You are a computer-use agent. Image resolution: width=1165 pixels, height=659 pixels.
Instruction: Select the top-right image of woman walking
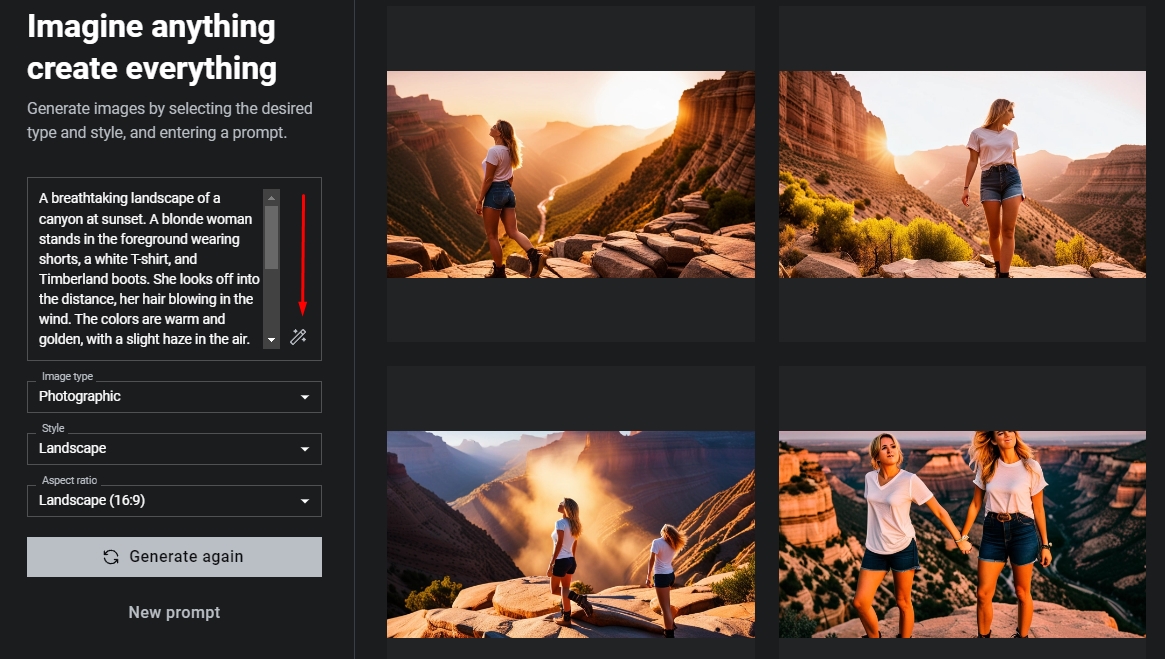point(962,174)
